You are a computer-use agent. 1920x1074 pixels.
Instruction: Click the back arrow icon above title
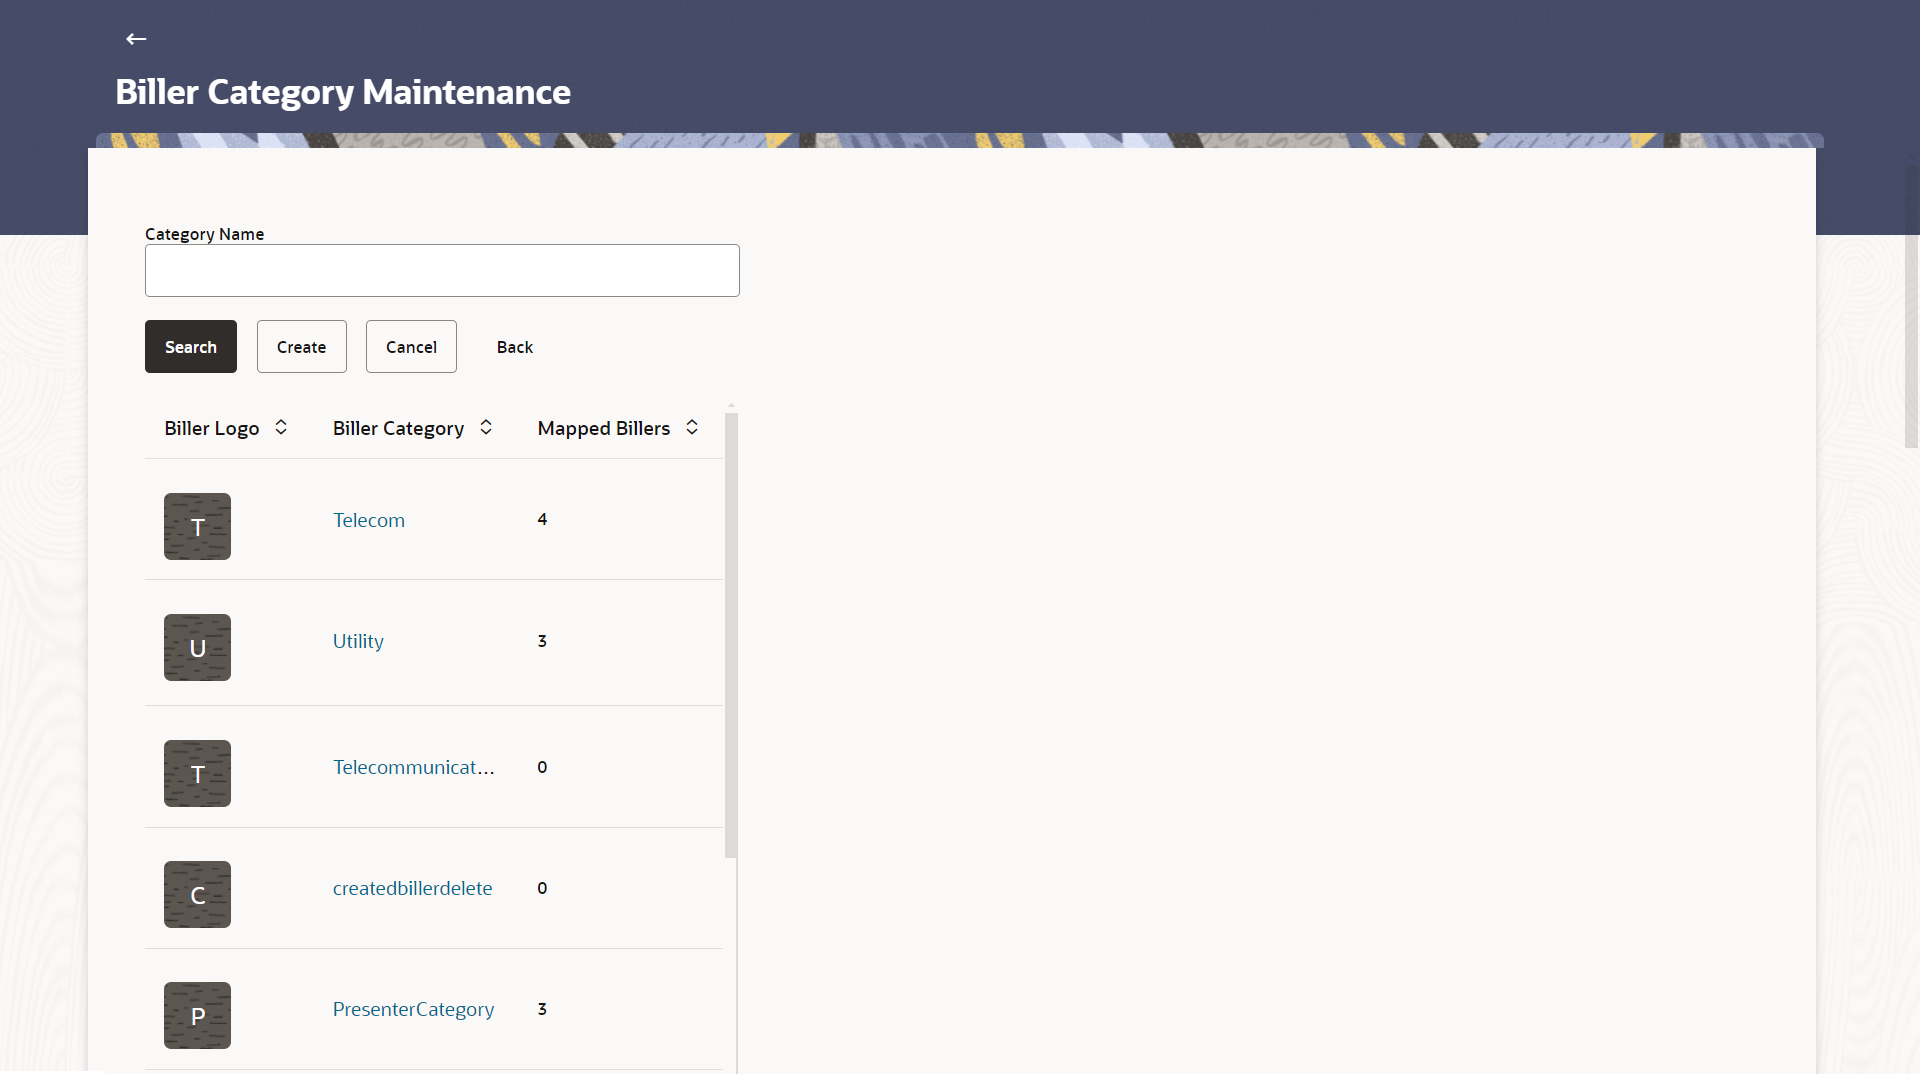pos(136,39)
